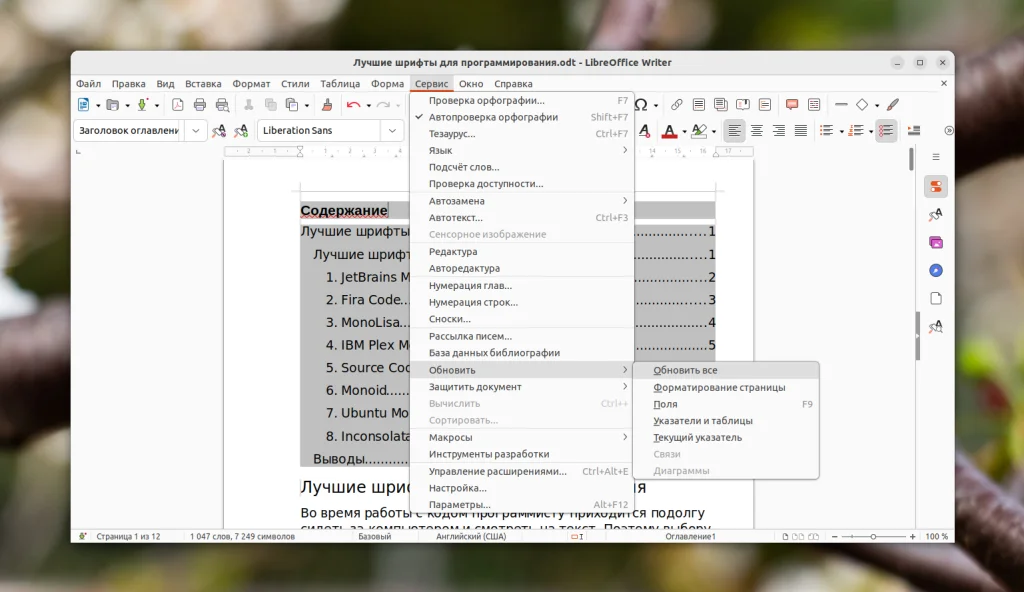This screenshot has height=592, width=1024.
Task: Open the Page deck in the sidebar
Action: [936, 298]
